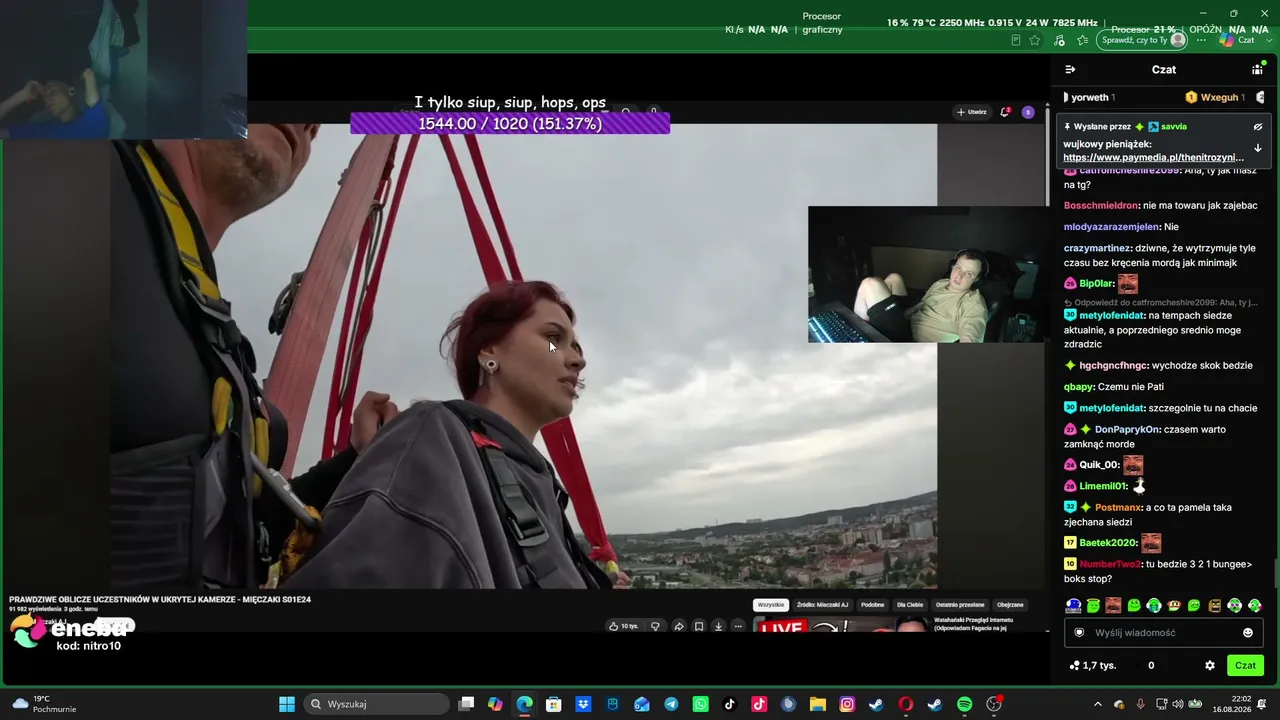Click the Wyszukaj taskbar search box
The image size is (1280, 720).
pos(375,704)
